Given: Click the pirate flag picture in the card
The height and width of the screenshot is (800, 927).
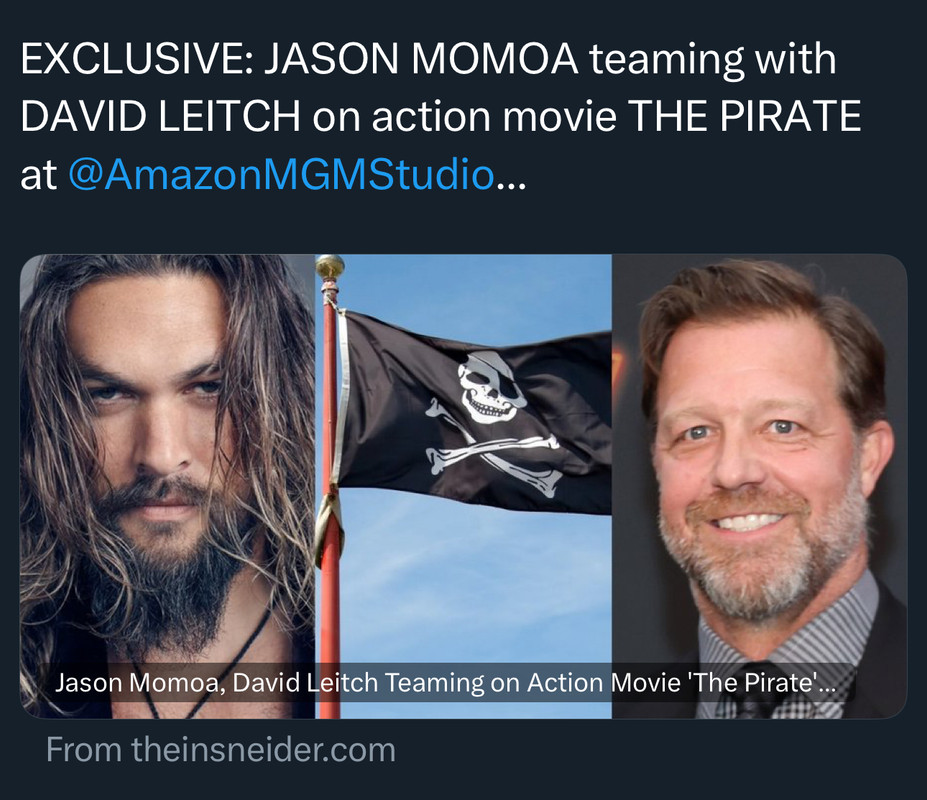Looking at the screenshot, I should tap(464, 486).
